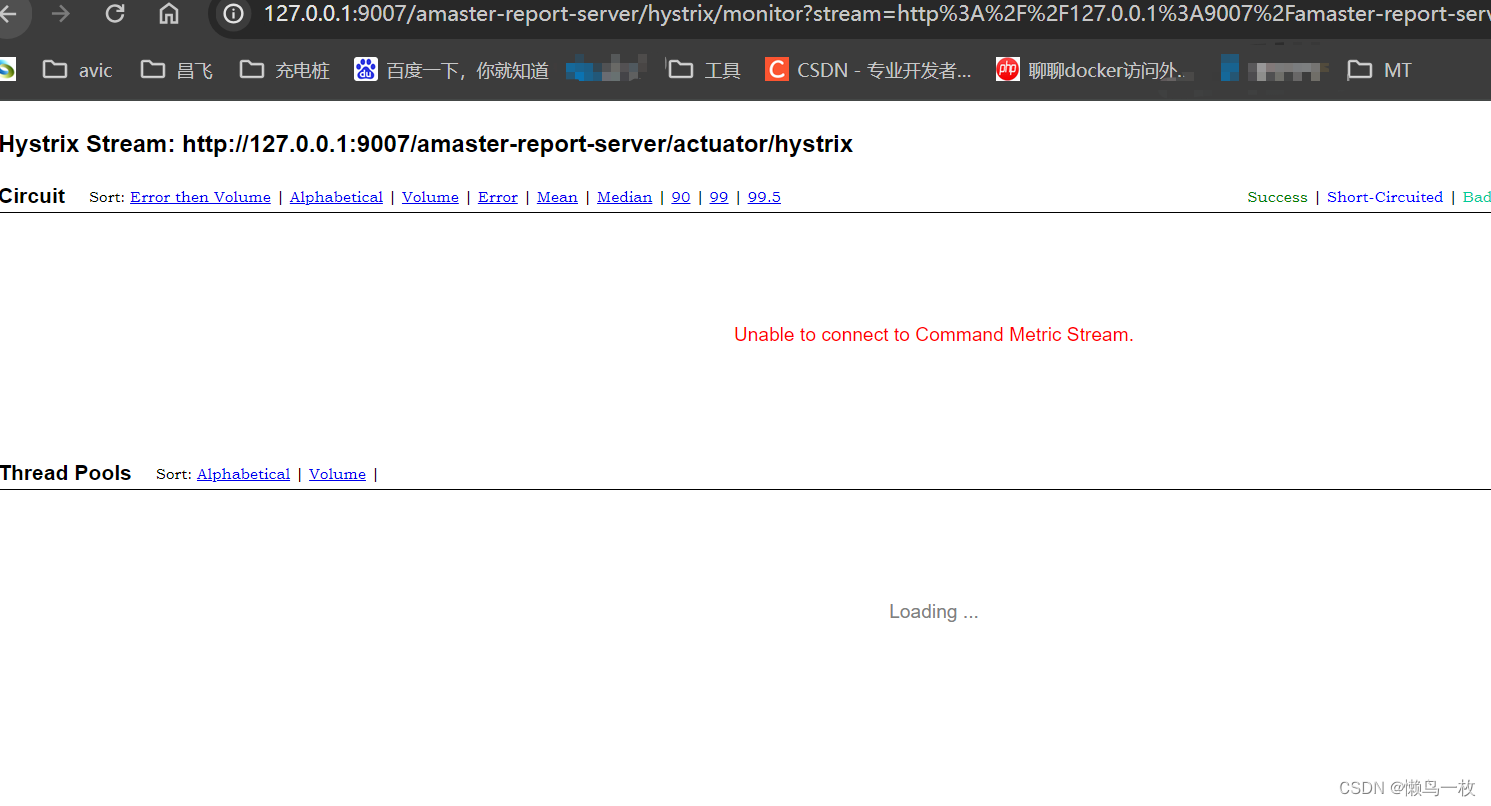Sort Thread Pools by Volume
Viewport: 1491px width, 806px height.
tap(337, 474)
